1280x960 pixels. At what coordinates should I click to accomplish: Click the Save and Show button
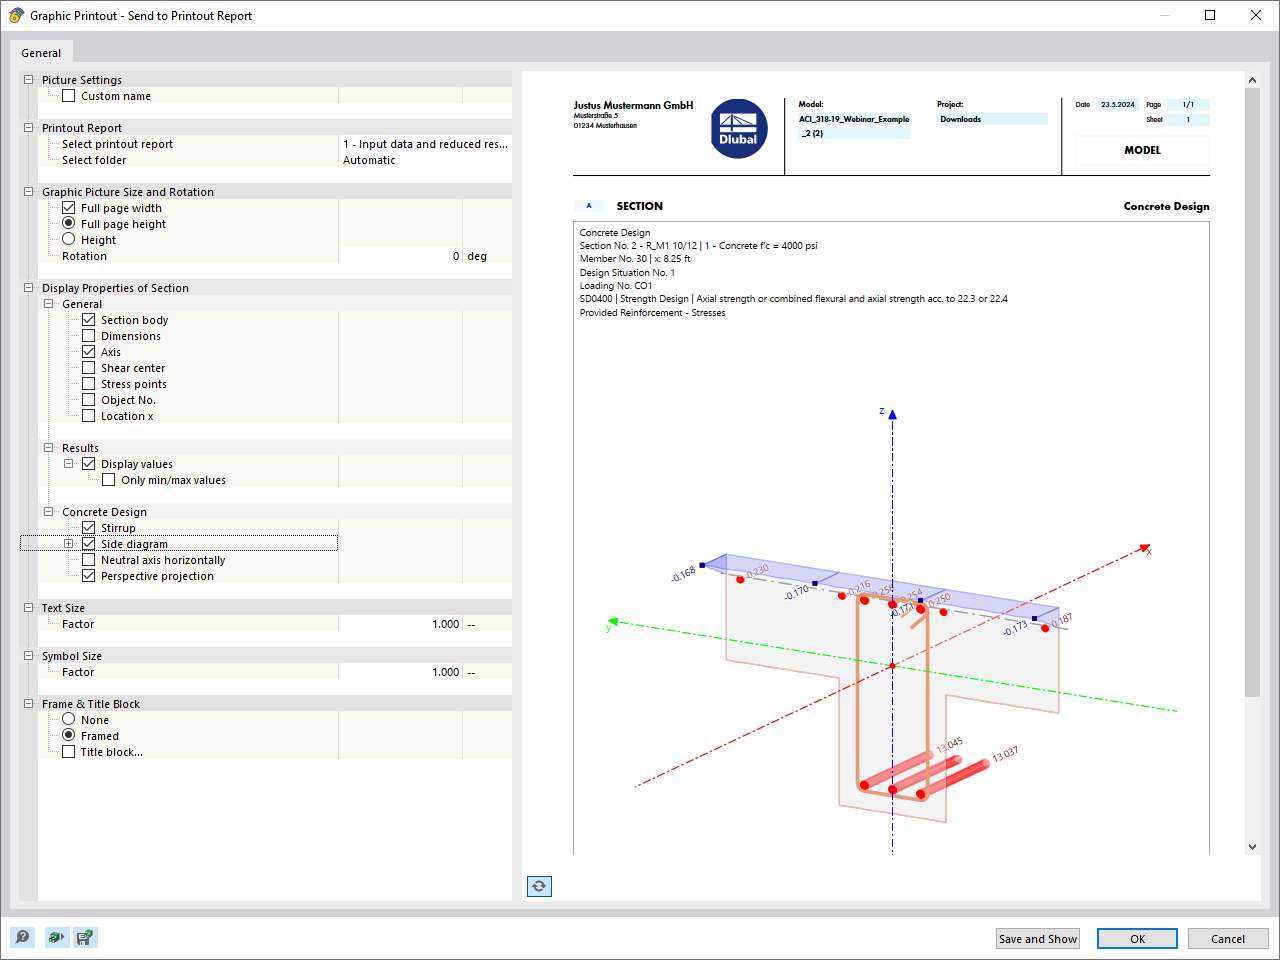pyautogui.click(x=1037, y=938)
